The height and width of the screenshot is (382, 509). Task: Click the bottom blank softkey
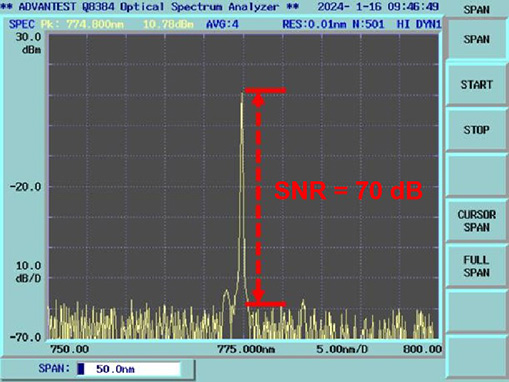(x=477, y=357)
